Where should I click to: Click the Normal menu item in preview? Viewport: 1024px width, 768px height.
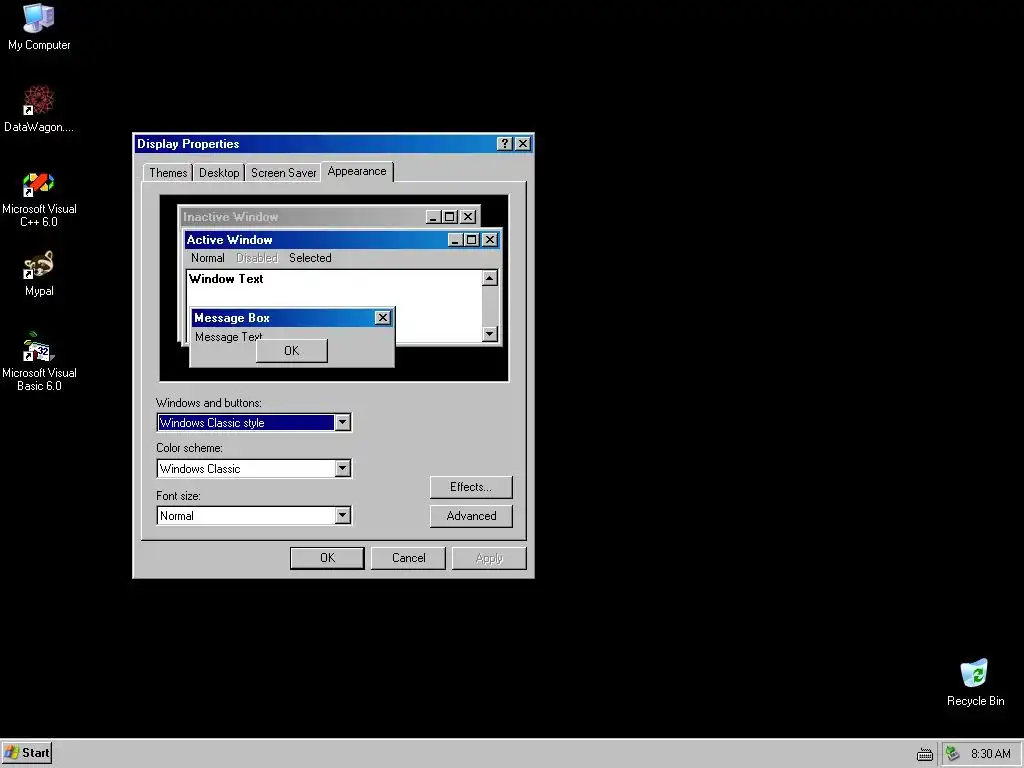click(208, 258)
